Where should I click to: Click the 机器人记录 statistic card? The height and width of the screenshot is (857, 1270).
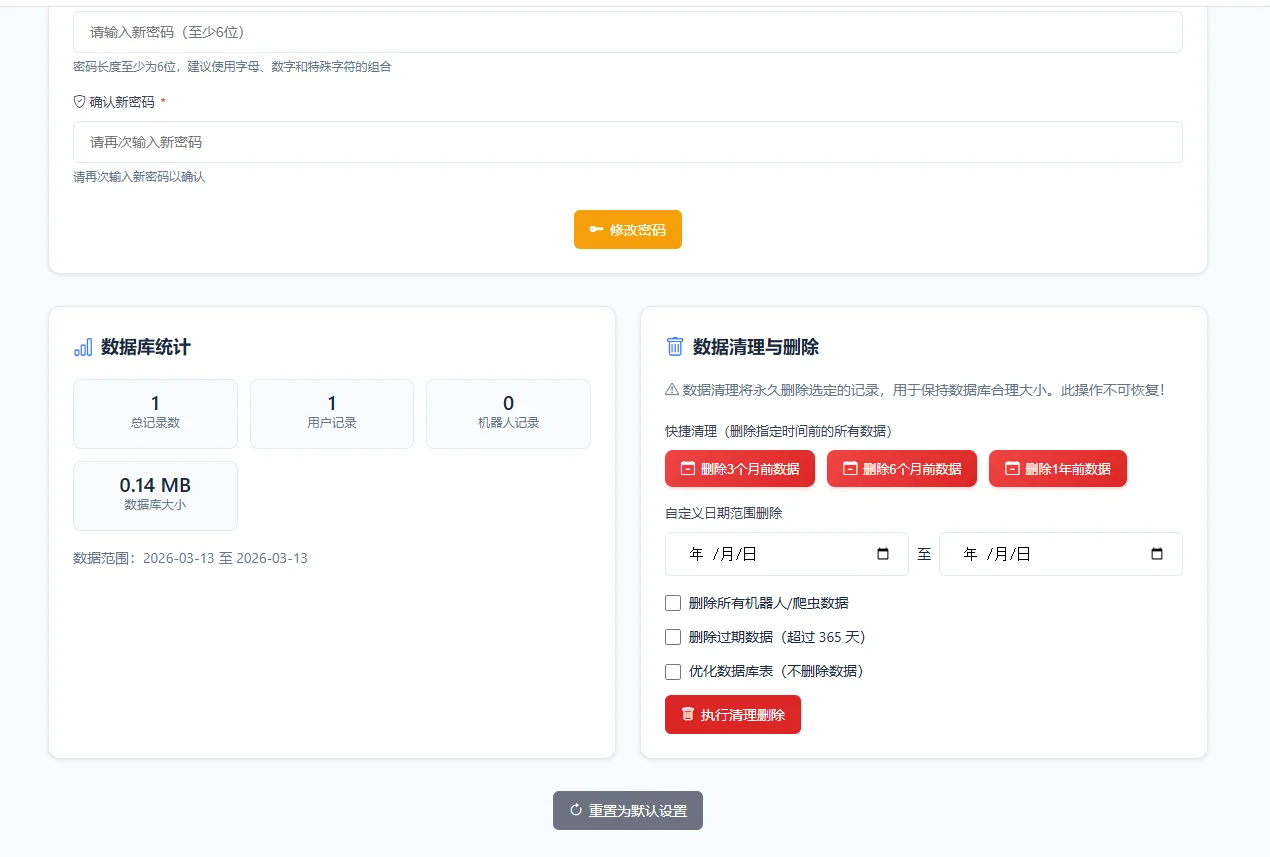point(508,413)
